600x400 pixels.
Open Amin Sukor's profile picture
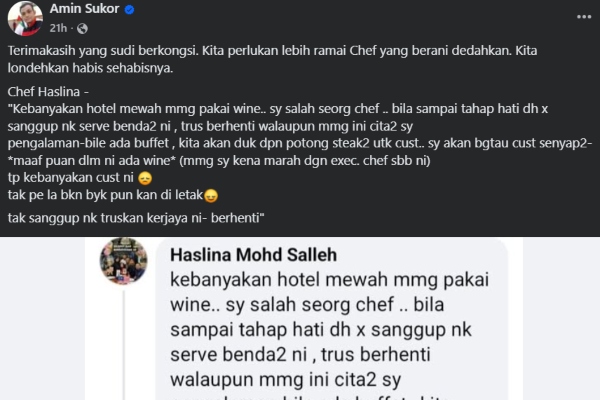[x=25, y=18]
